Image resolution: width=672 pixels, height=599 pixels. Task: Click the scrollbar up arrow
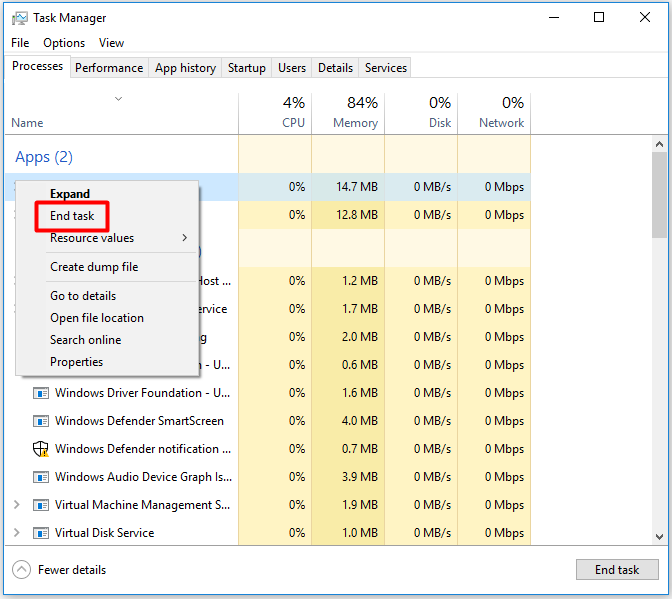659,144
